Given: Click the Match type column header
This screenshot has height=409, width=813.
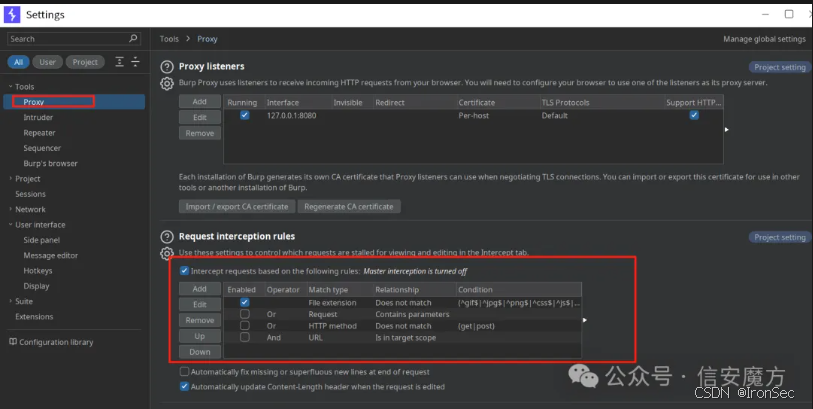Looking at the screenshot, I should click(x=339, y=289).
